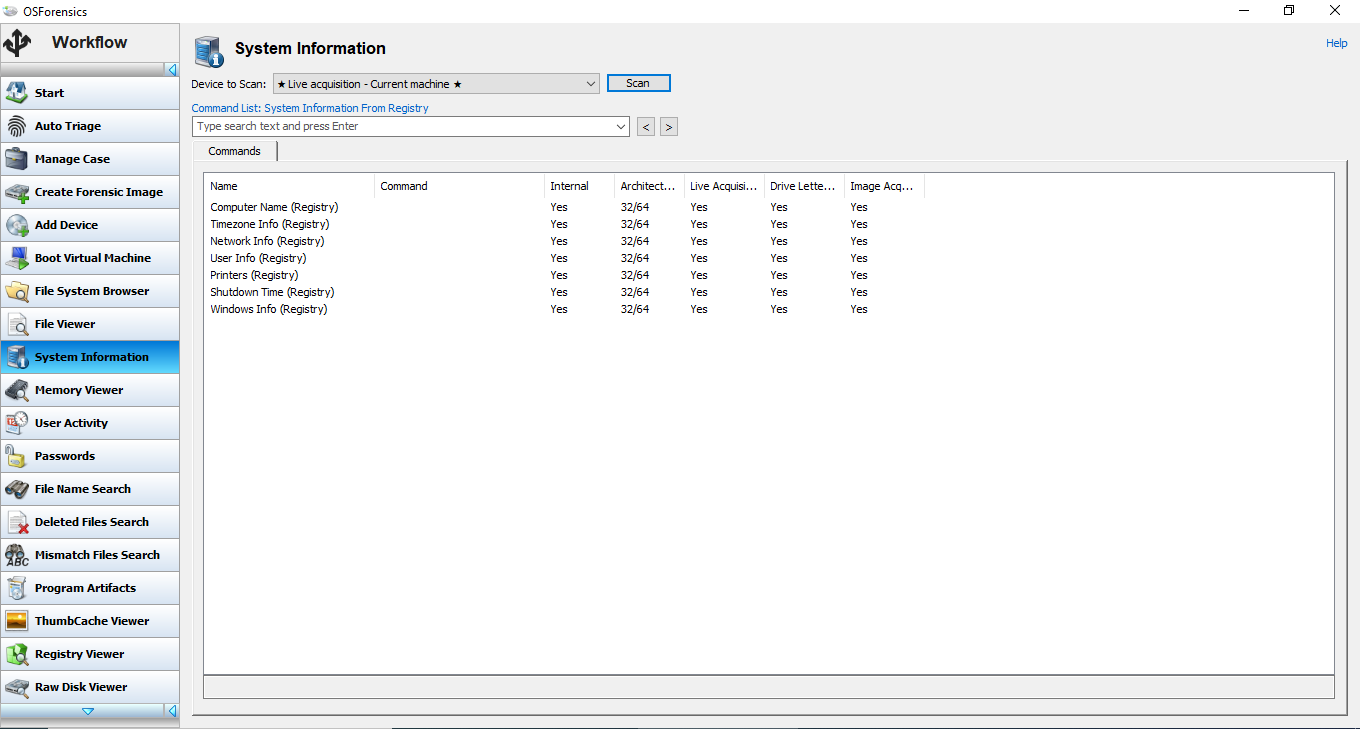Open the Manage Case module
1360x729 pixels.
90,159
